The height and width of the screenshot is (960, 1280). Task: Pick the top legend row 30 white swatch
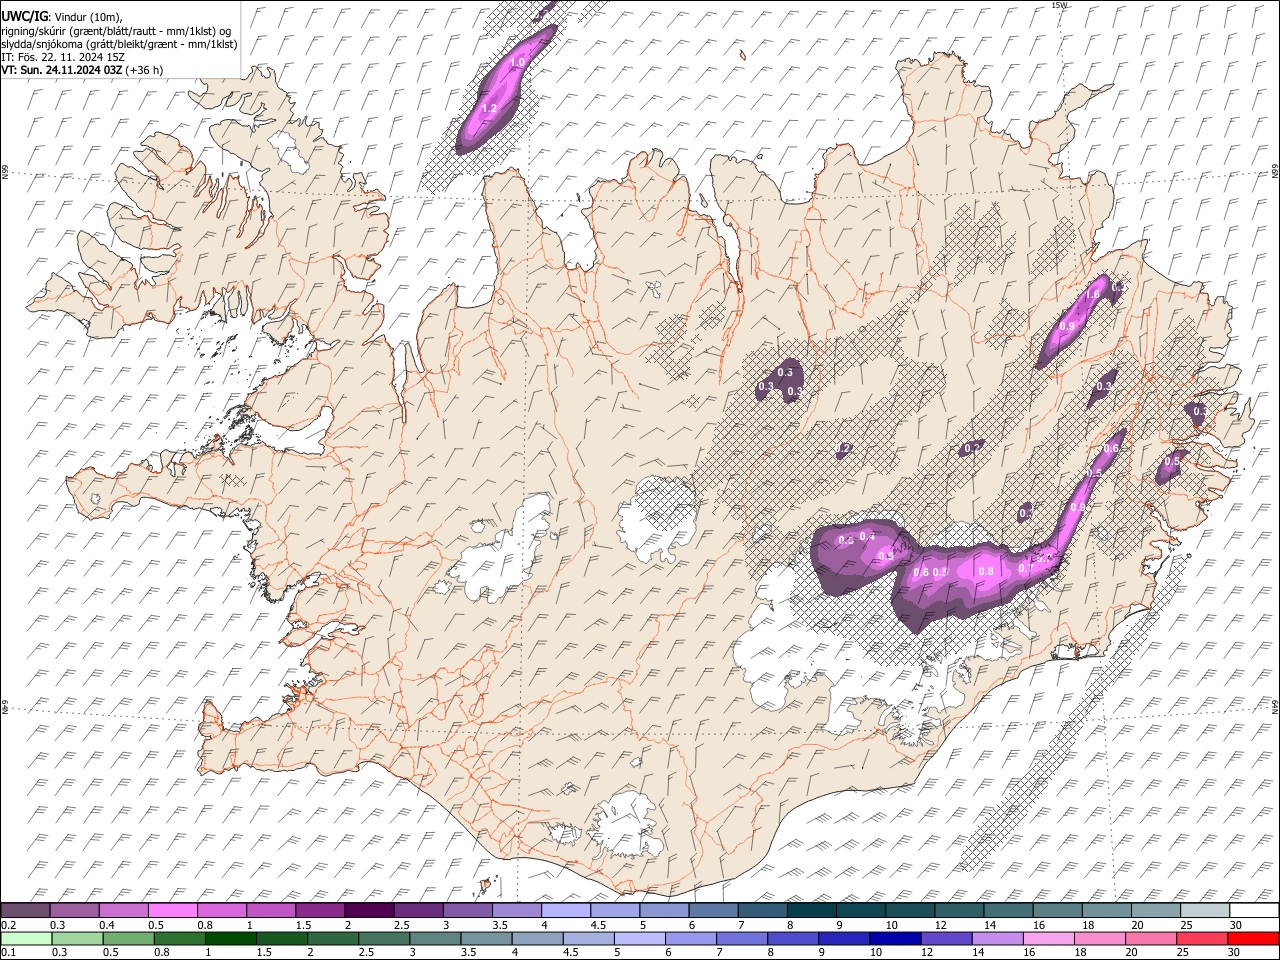tap(1254, 910)
